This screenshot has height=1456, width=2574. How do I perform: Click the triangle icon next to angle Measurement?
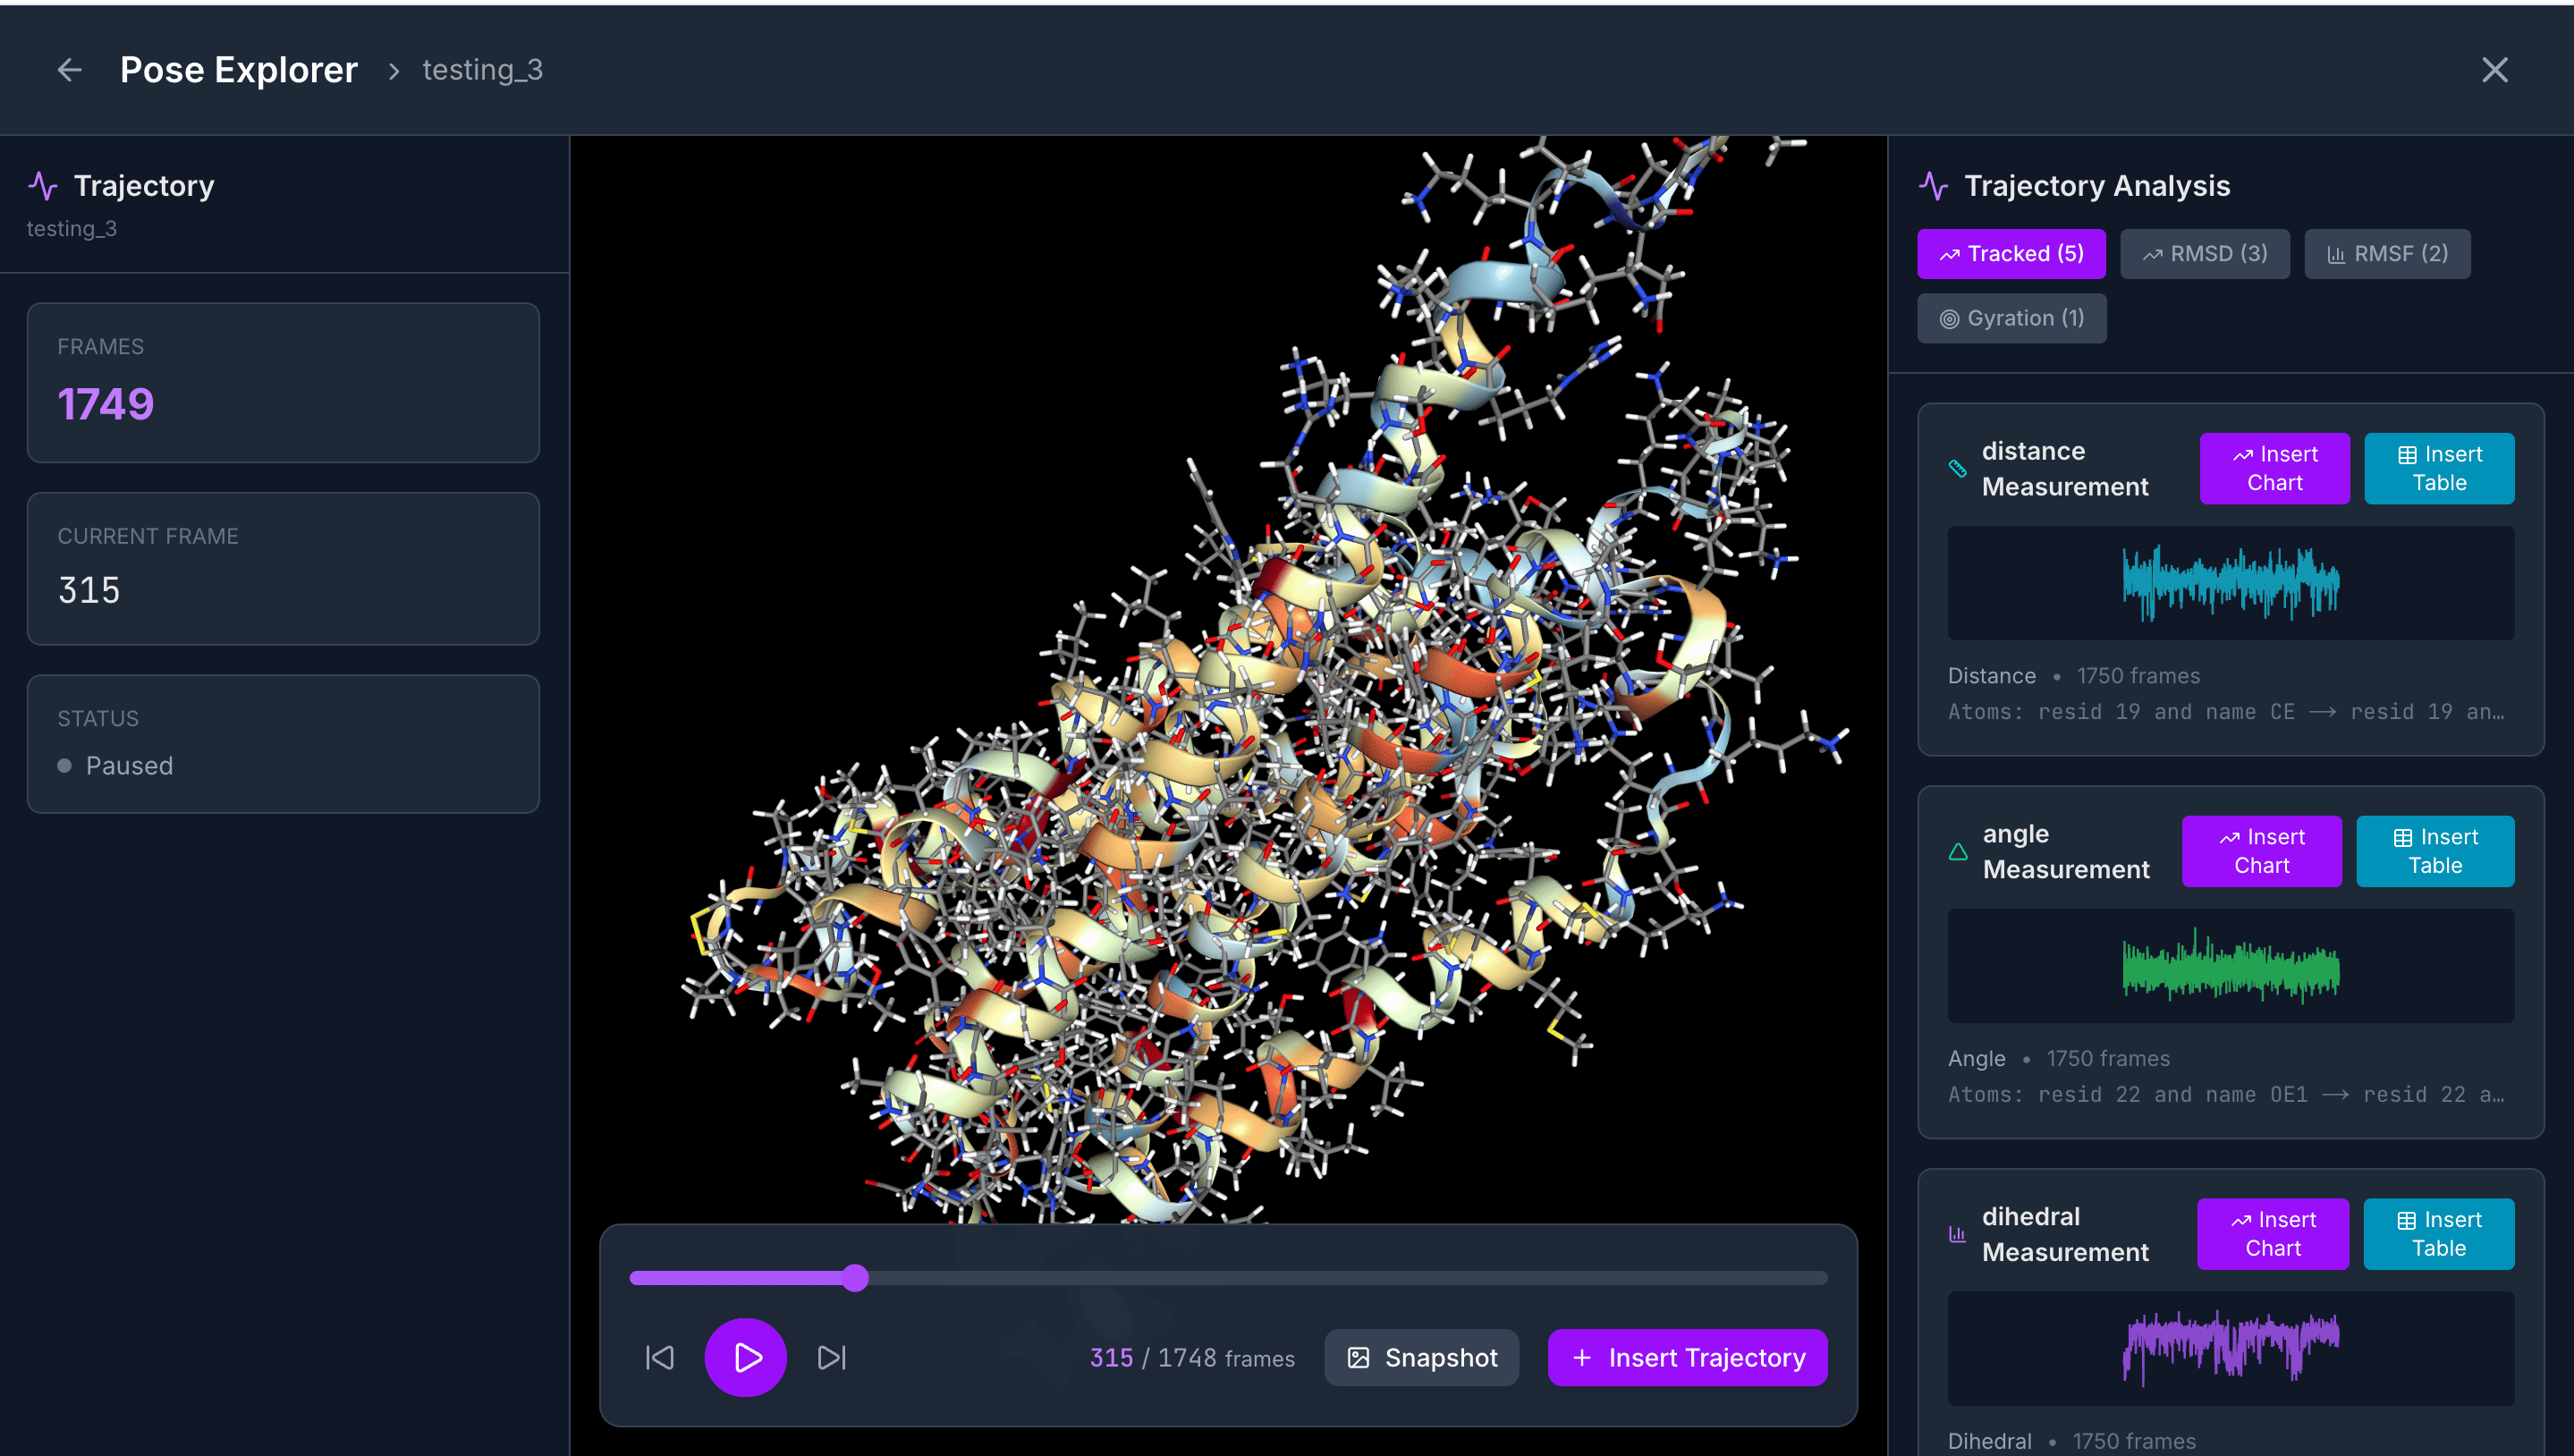click(1958, 851)
